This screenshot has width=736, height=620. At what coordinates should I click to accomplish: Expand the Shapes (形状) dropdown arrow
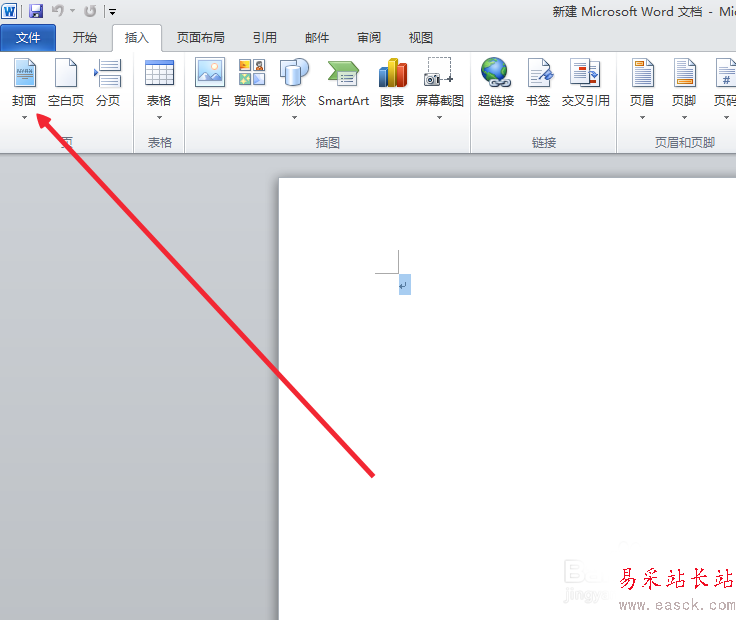click(x=294, y=117)
